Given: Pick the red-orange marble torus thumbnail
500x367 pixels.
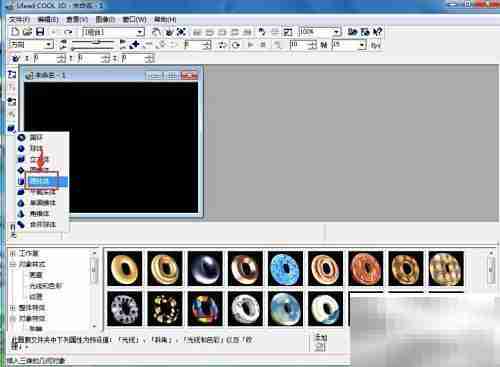Looking at the screenshot, I should point(365,269).
